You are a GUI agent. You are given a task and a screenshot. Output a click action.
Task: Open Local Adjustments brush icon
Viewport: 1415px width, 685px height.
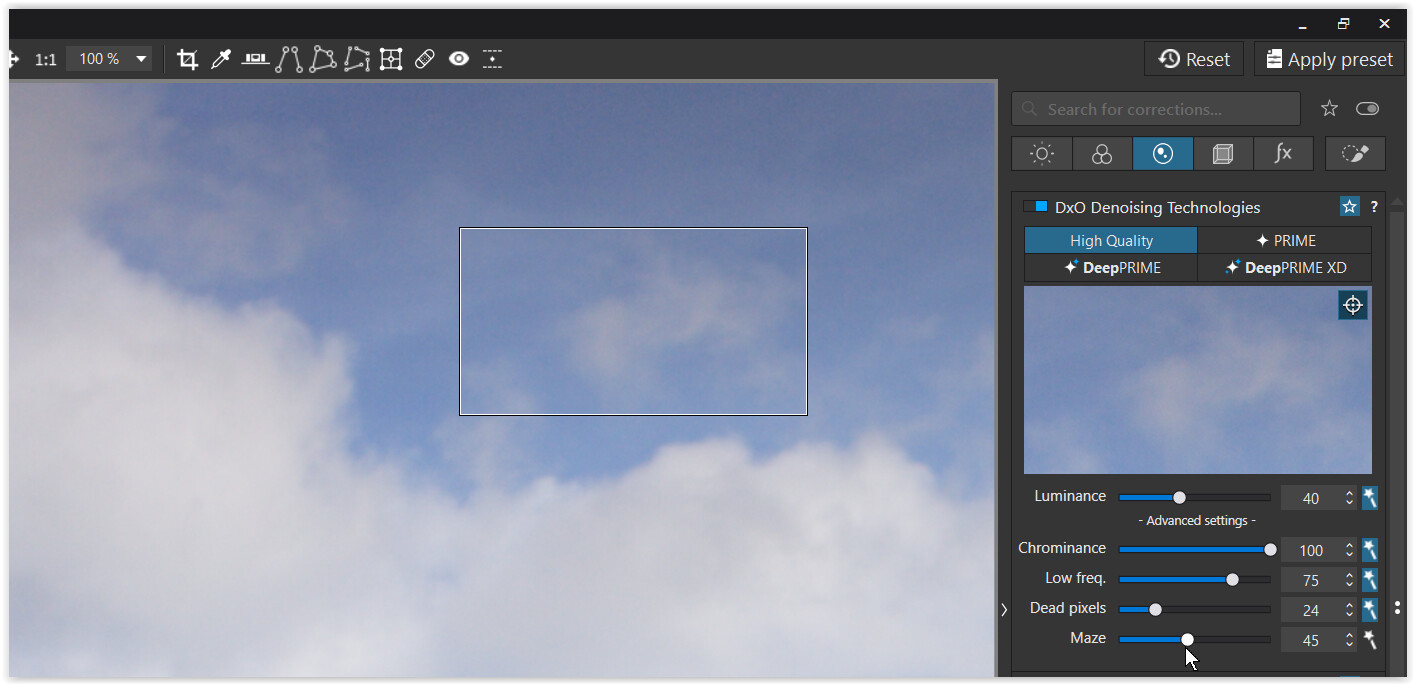click(1354, 154)
